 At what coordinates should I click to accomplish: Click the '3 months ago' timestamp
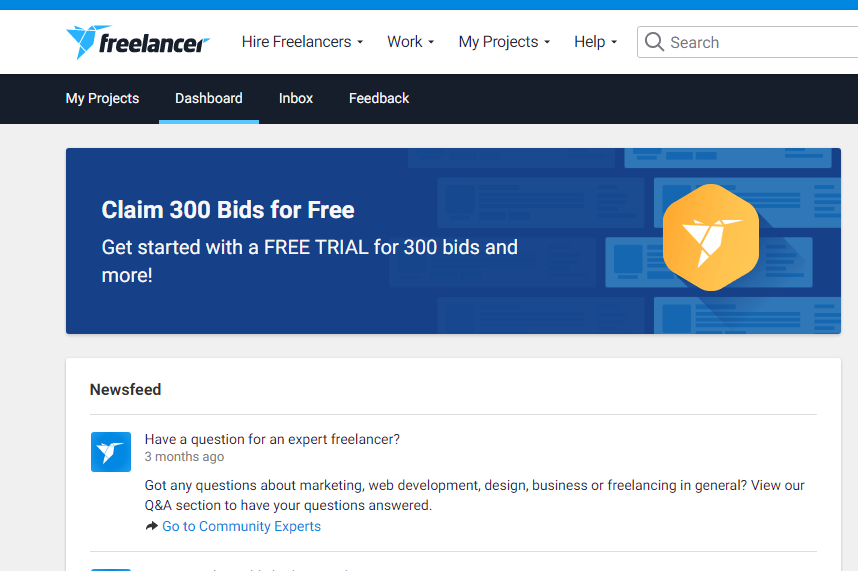184,457
